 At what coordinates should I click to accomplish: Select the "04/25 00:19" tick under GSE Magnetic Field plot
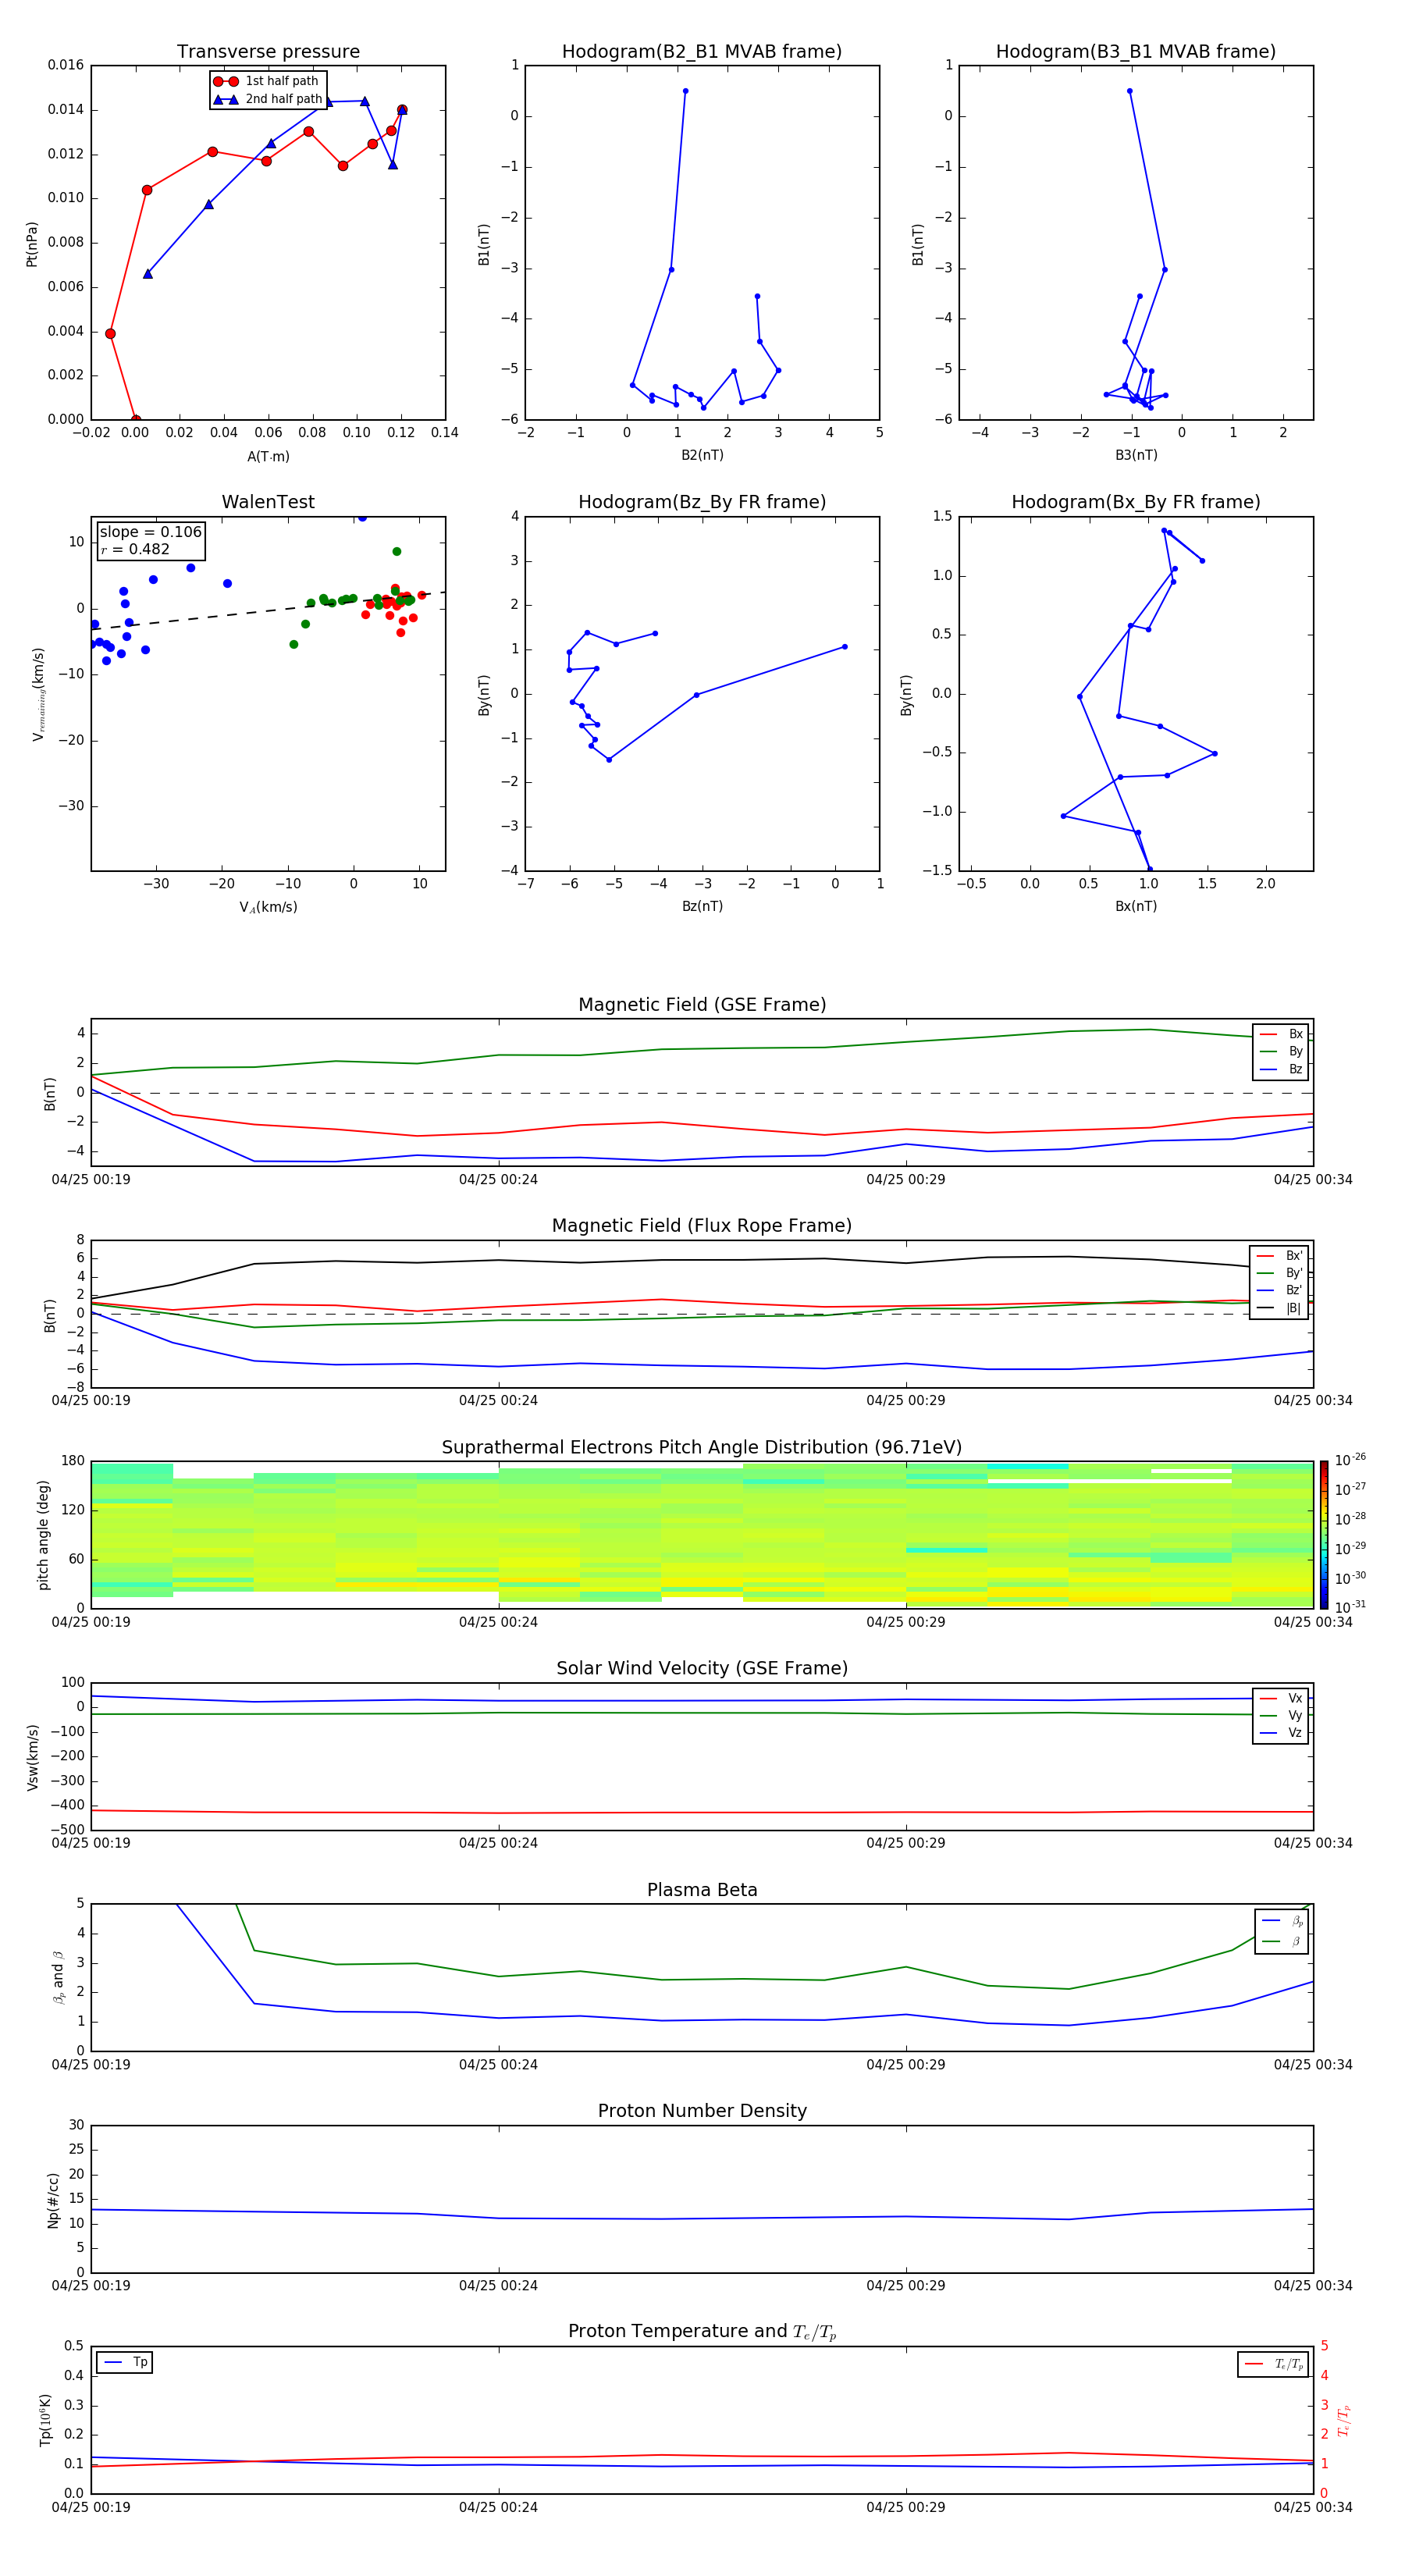(x=91, y=1180)
